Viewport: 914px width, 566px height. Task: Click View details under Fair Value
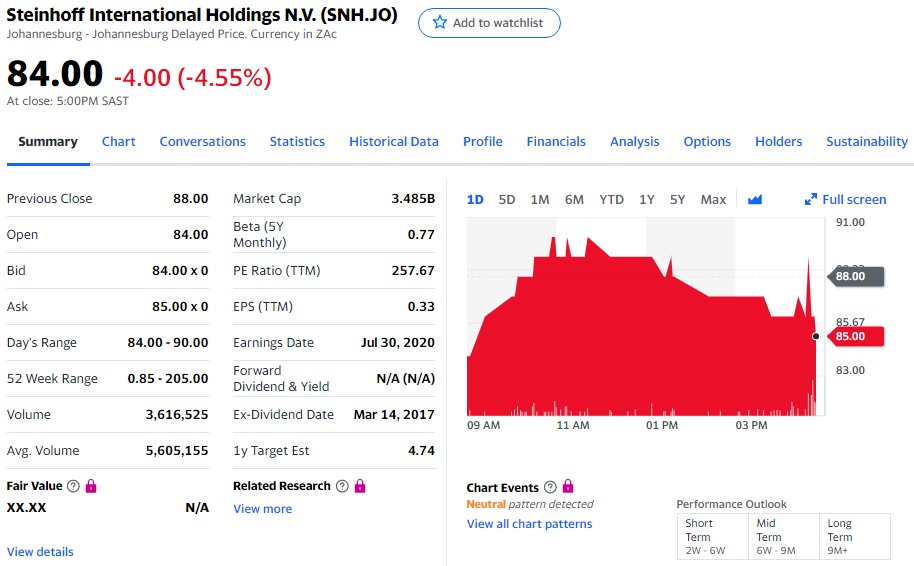pyautogui.click(x=40, y=551)
